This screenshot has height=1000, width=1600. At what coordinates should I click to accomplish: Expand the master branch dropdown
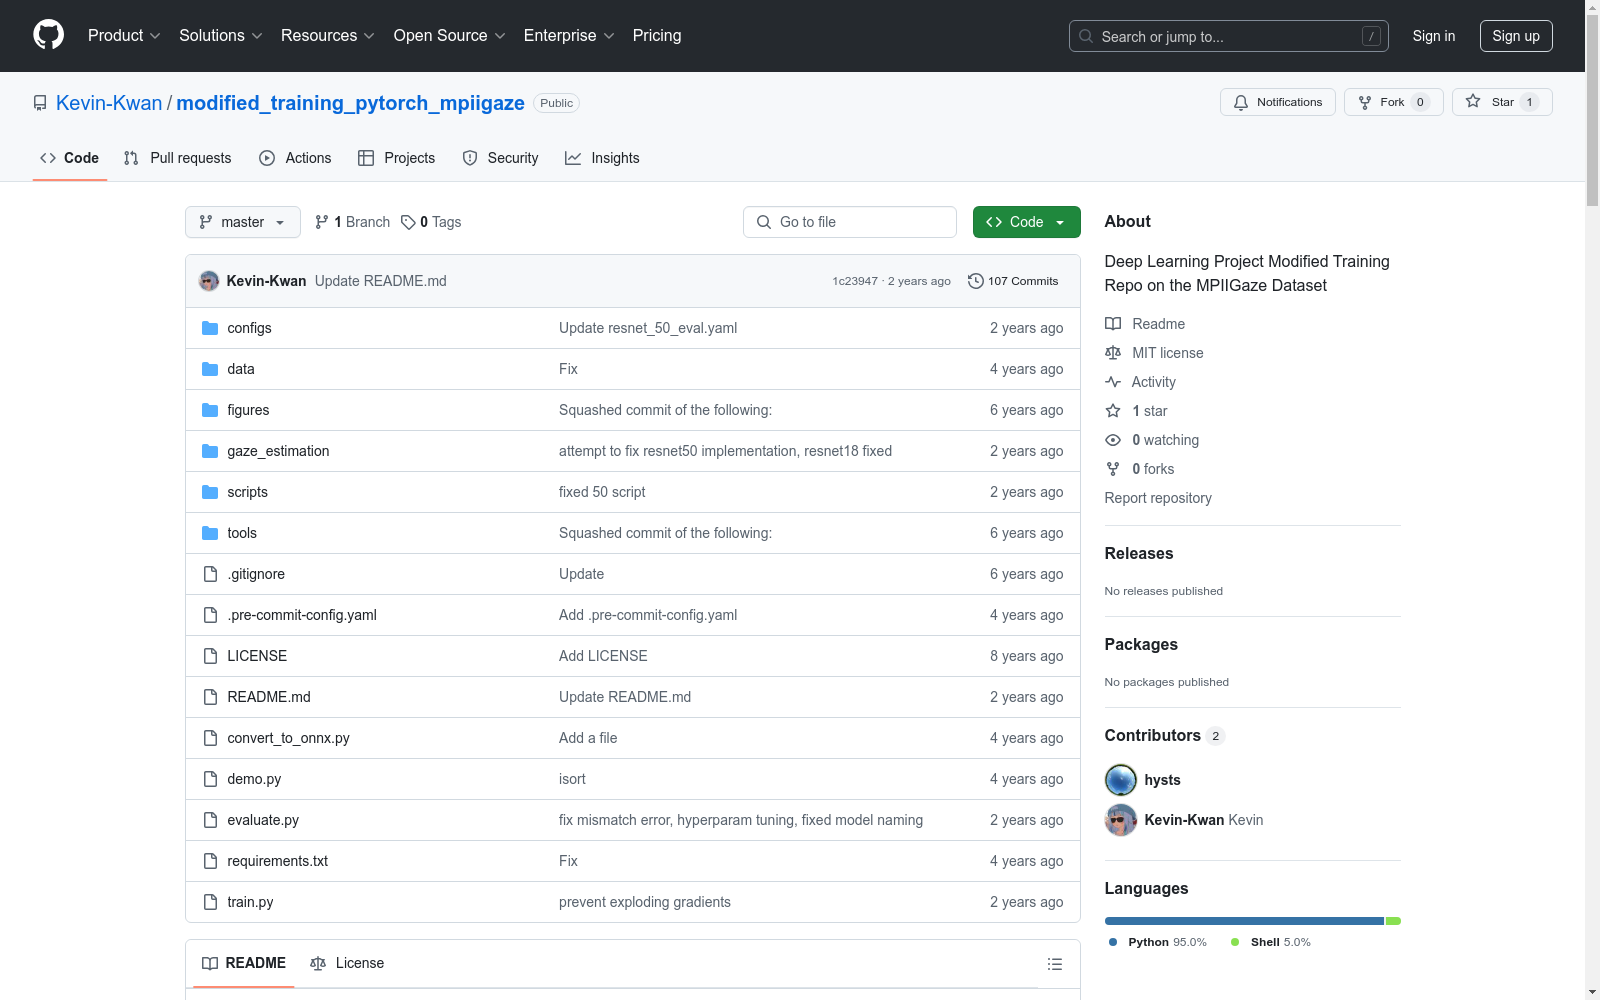243,222
